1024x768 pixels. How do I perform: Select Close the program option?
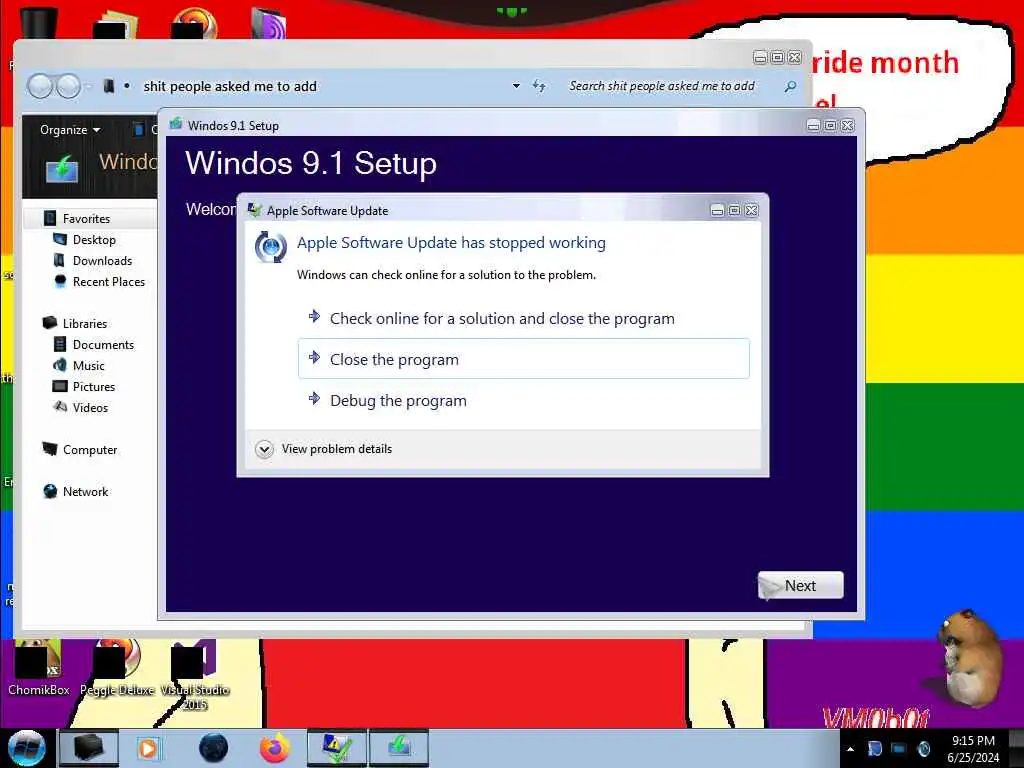523,359
